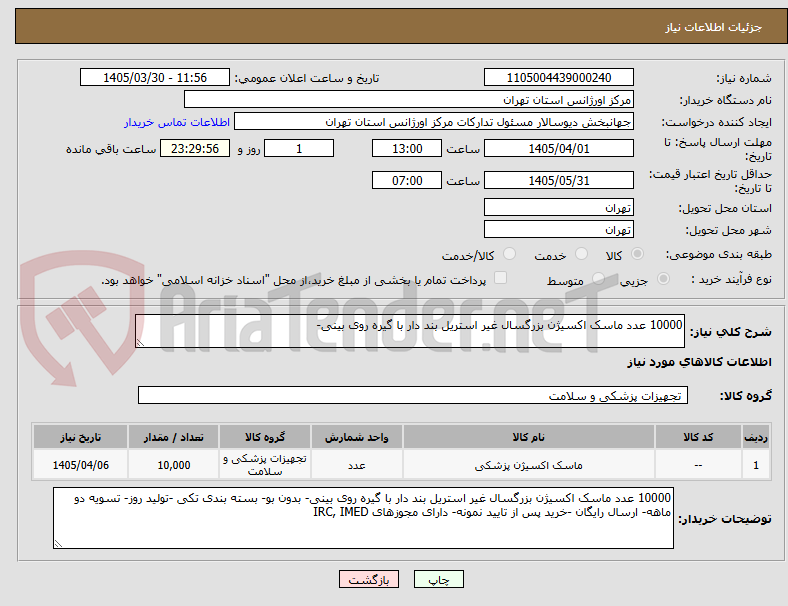Click the کد کالا column header
Viewport: 788px width, 606px height.
pyautogui.click(x=698, y=437)
